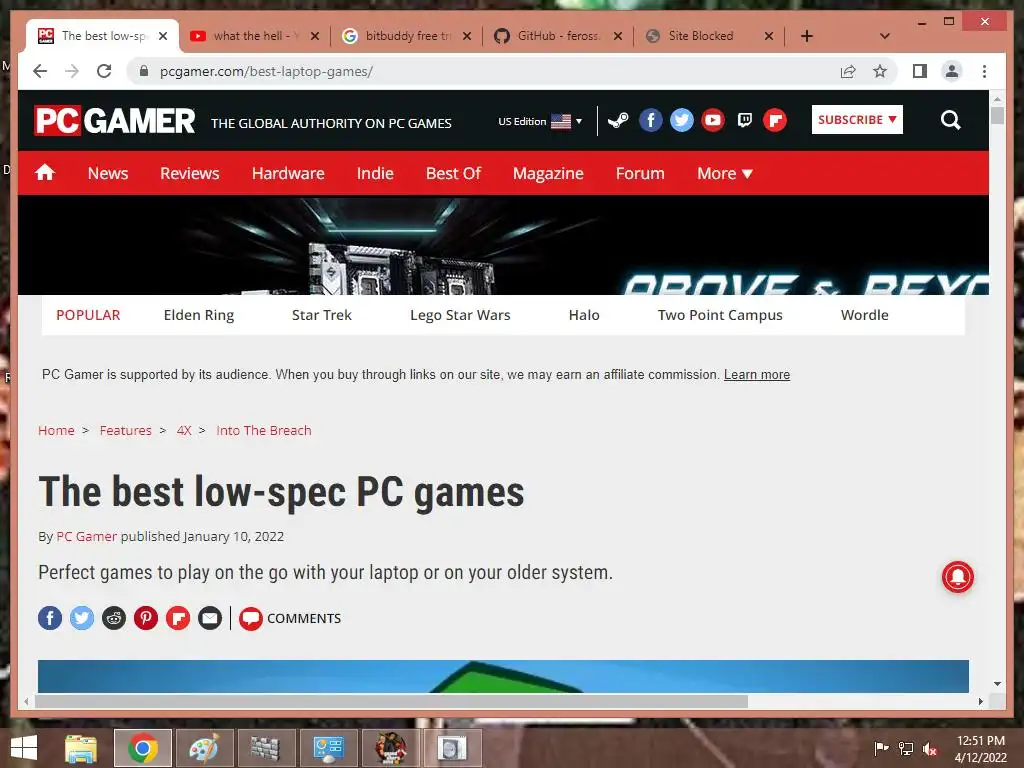This screenshot has width=1024, height=768.
Task: Click the Learn more affiliate link
Action: 757,375
